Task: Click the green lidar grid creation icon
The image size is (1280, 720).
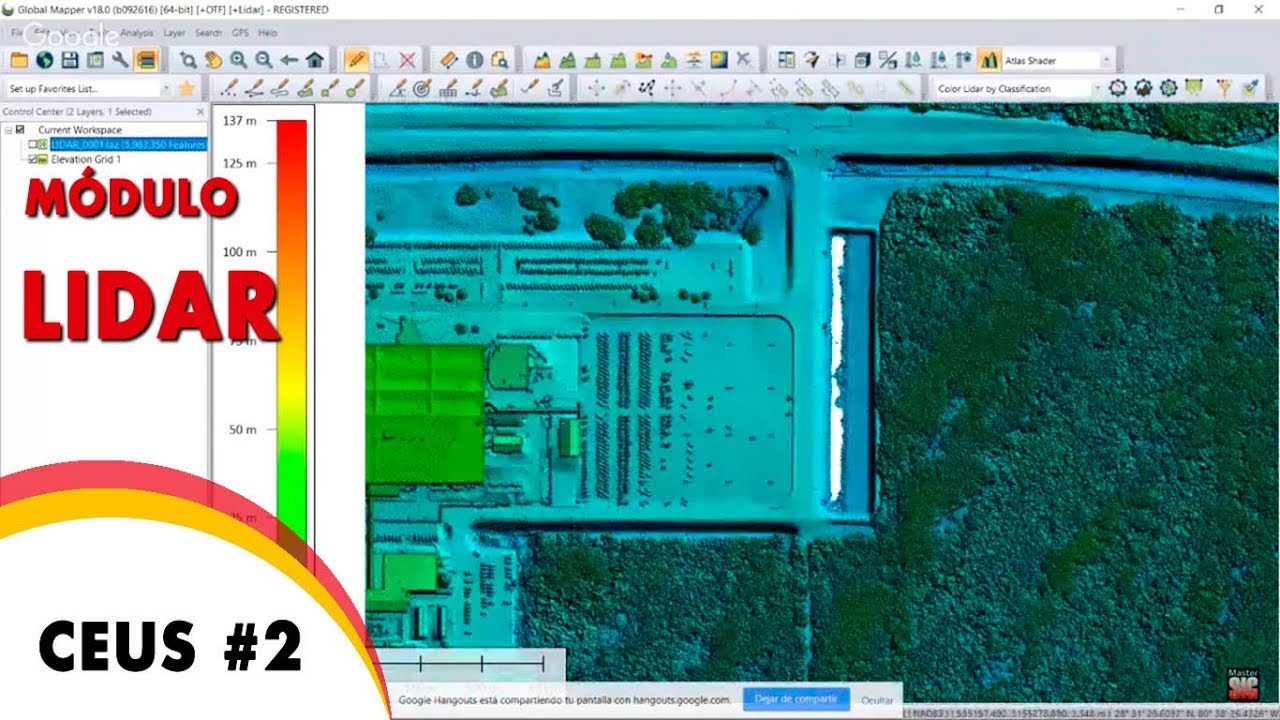Action: 1193,88
